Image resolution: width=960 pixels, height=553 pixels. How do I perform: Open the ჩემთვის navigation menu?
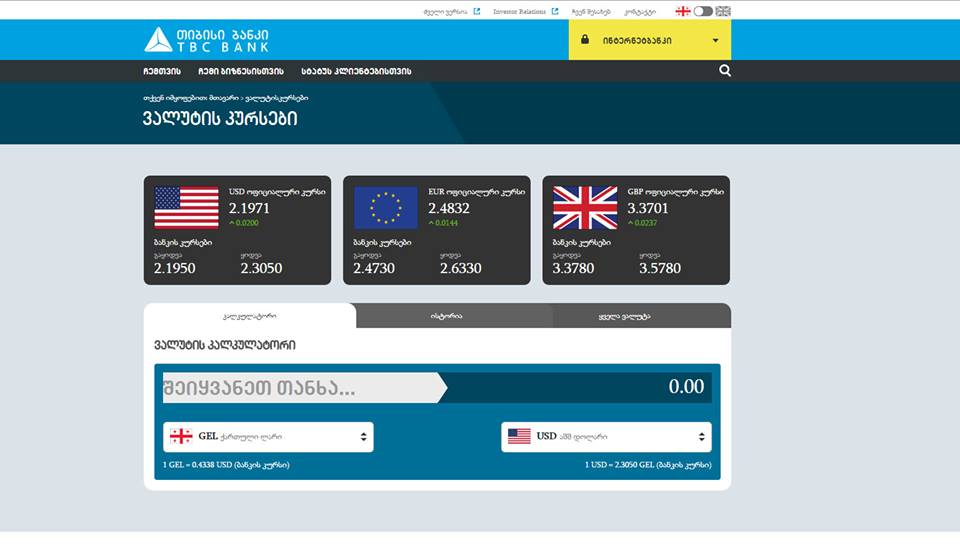pos(162,71)
